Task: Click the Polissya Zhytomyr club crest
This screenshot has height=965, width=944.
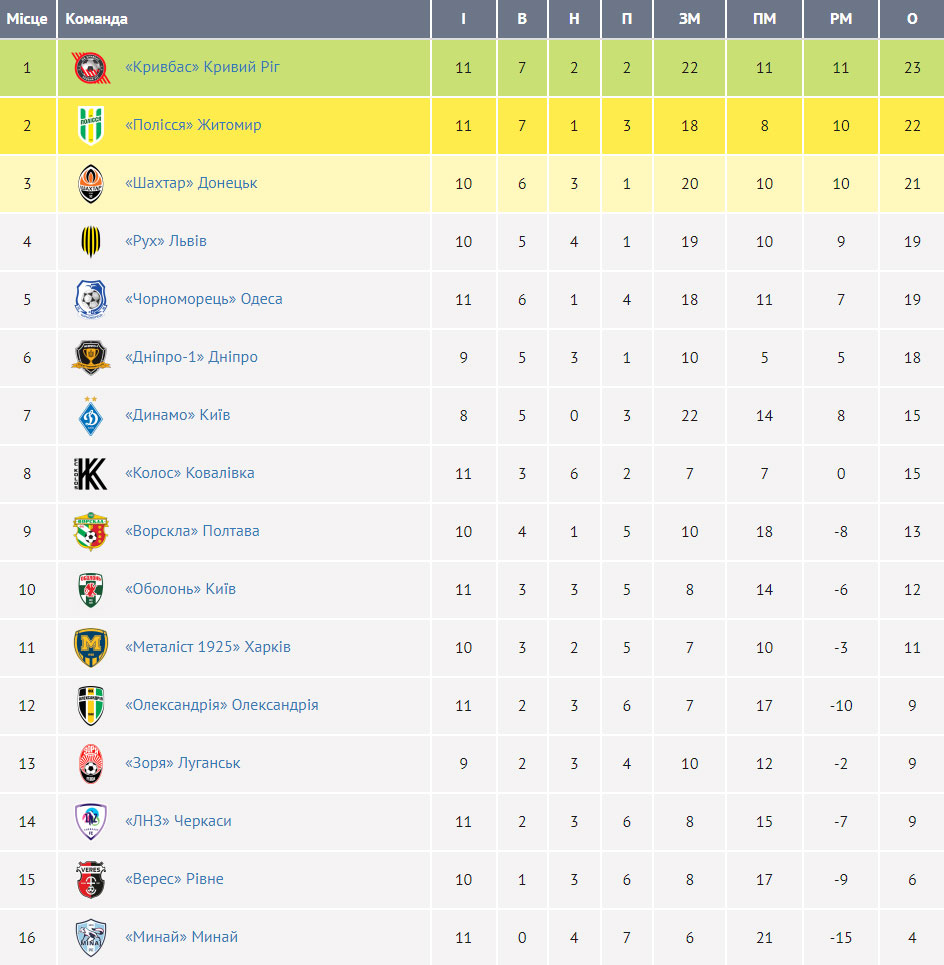Action: (x=90, y=126)
